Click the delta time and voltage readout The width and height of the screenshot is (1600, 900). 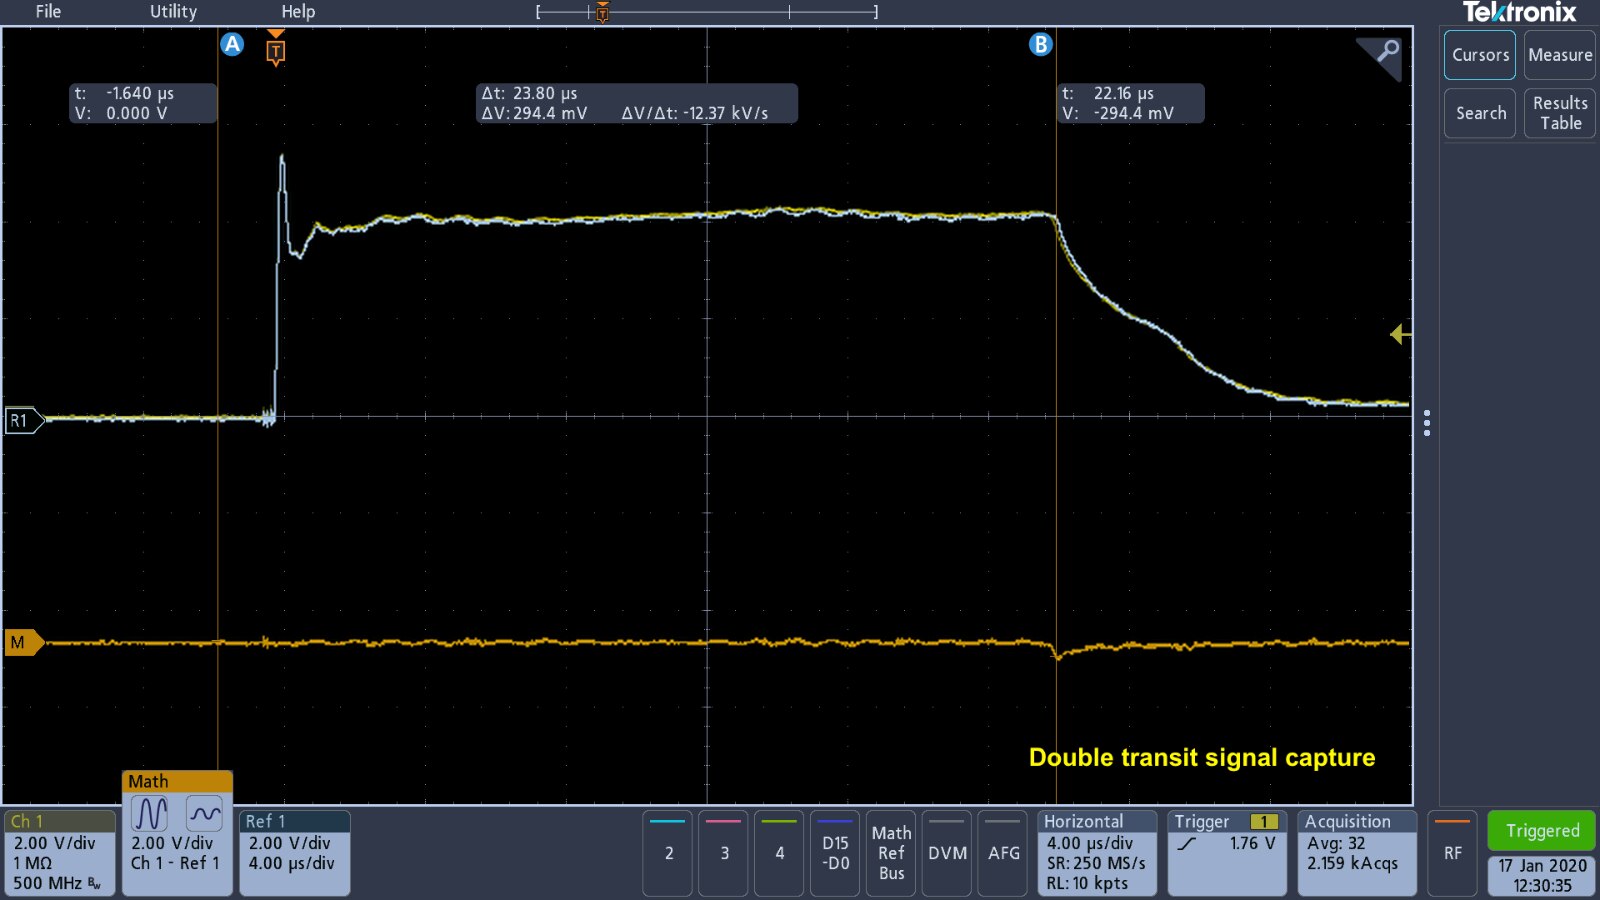pos(637,103)
